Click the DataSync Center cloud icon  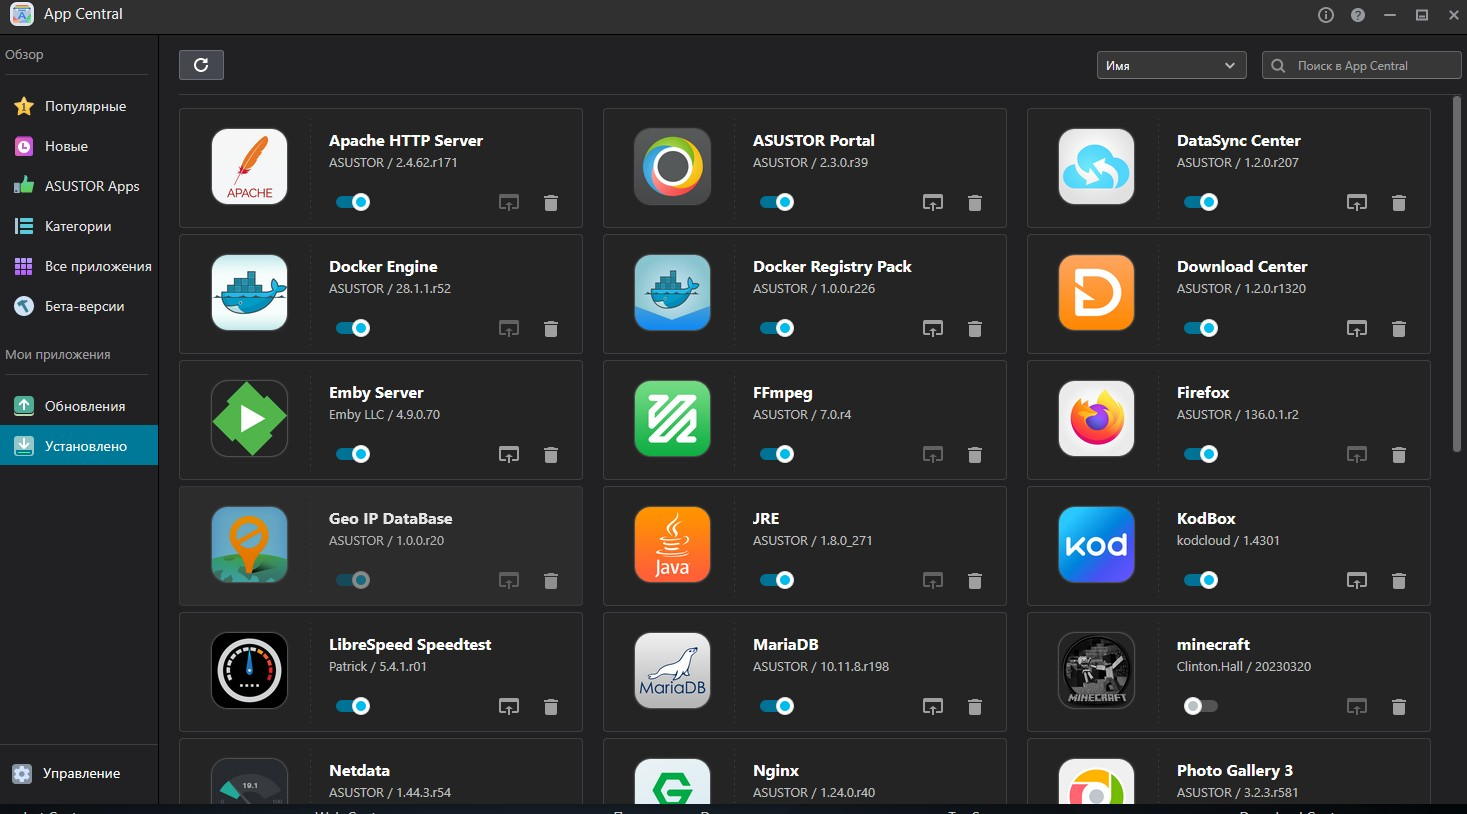[1097, 167]
